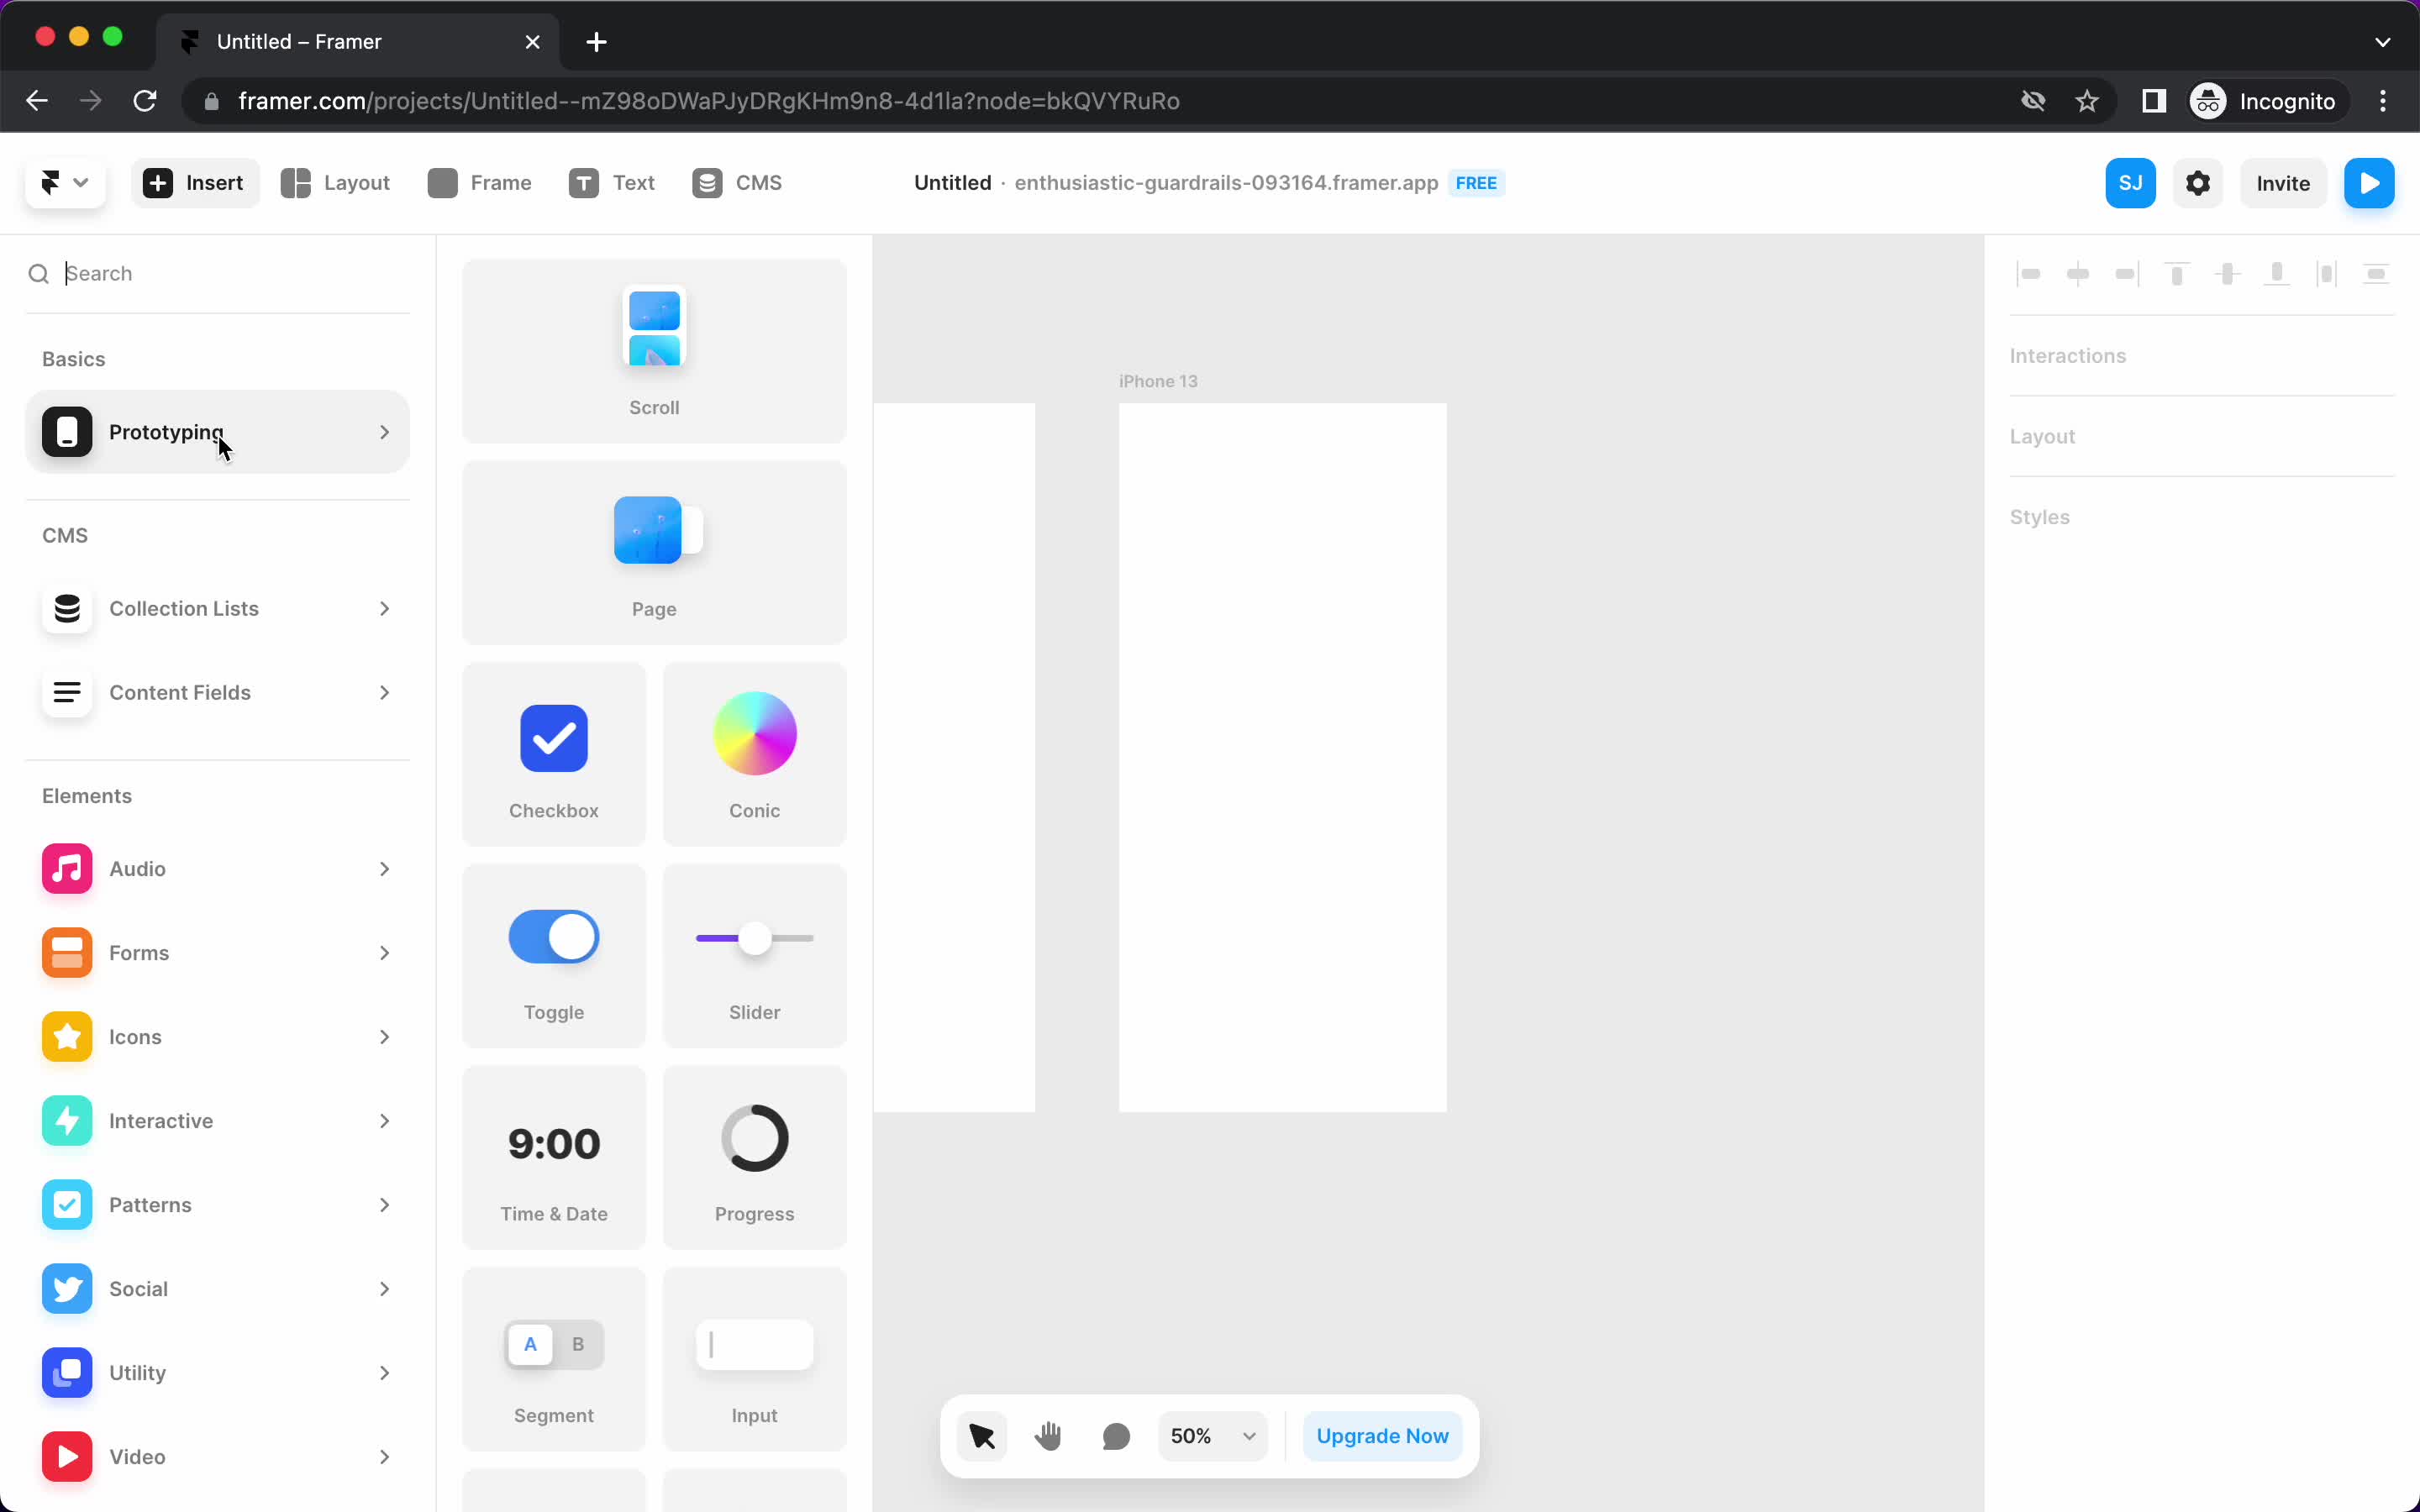Expand the Content Fields category

(218, 691)
